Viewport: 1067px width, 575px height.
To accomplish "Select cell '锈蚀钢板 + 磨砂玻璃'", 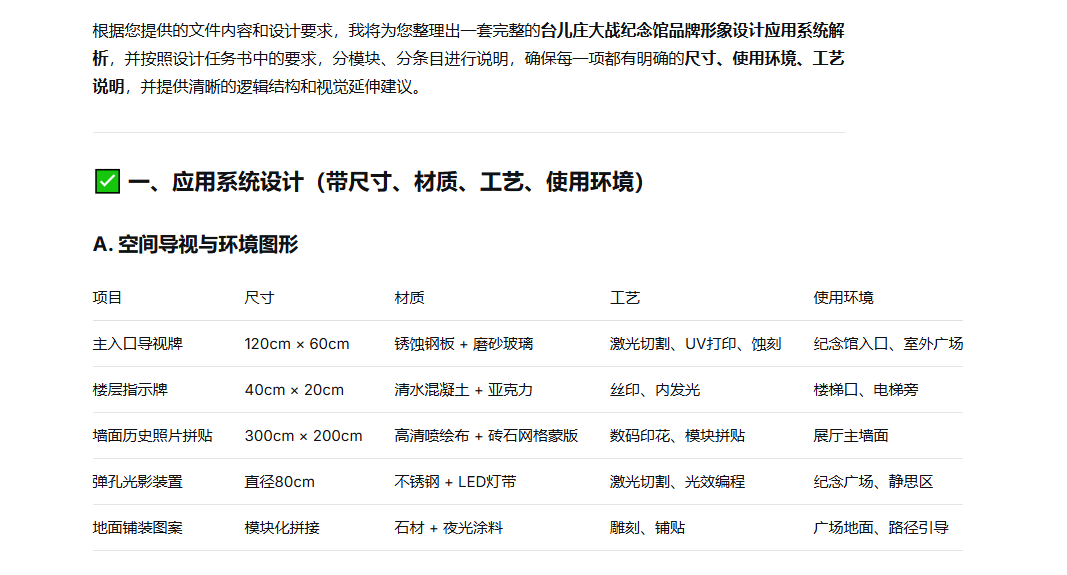I will pos(463,344).
